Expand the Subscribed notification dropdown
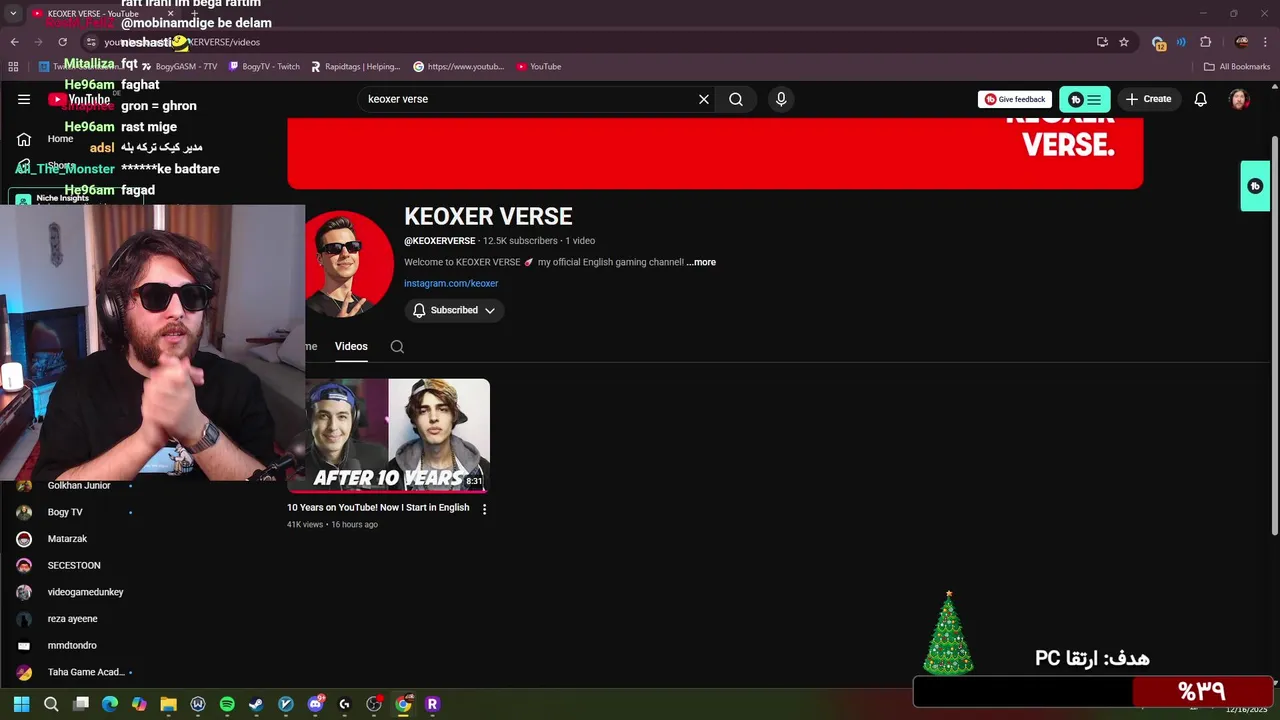The width and height of the screenshot is (1280, 720). [454, 310]
